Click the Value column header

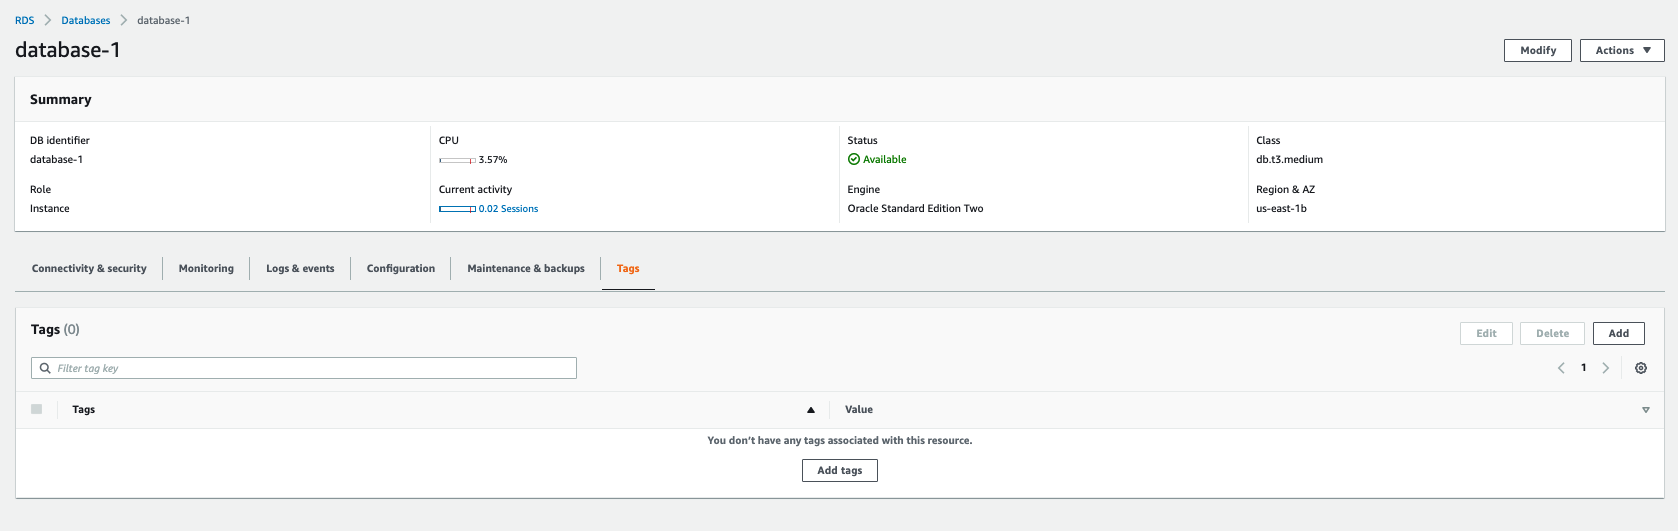click(x=859, y=410)
